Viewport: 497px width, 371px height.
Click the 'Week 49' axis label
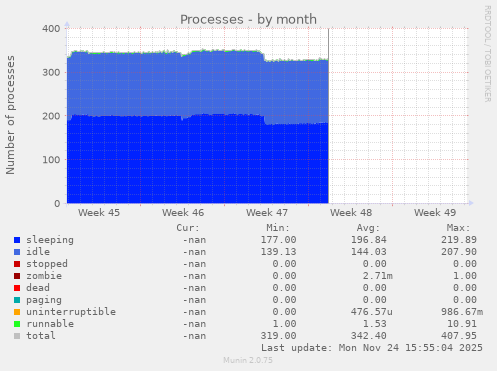pyautogui.click(x=435, y=213)
